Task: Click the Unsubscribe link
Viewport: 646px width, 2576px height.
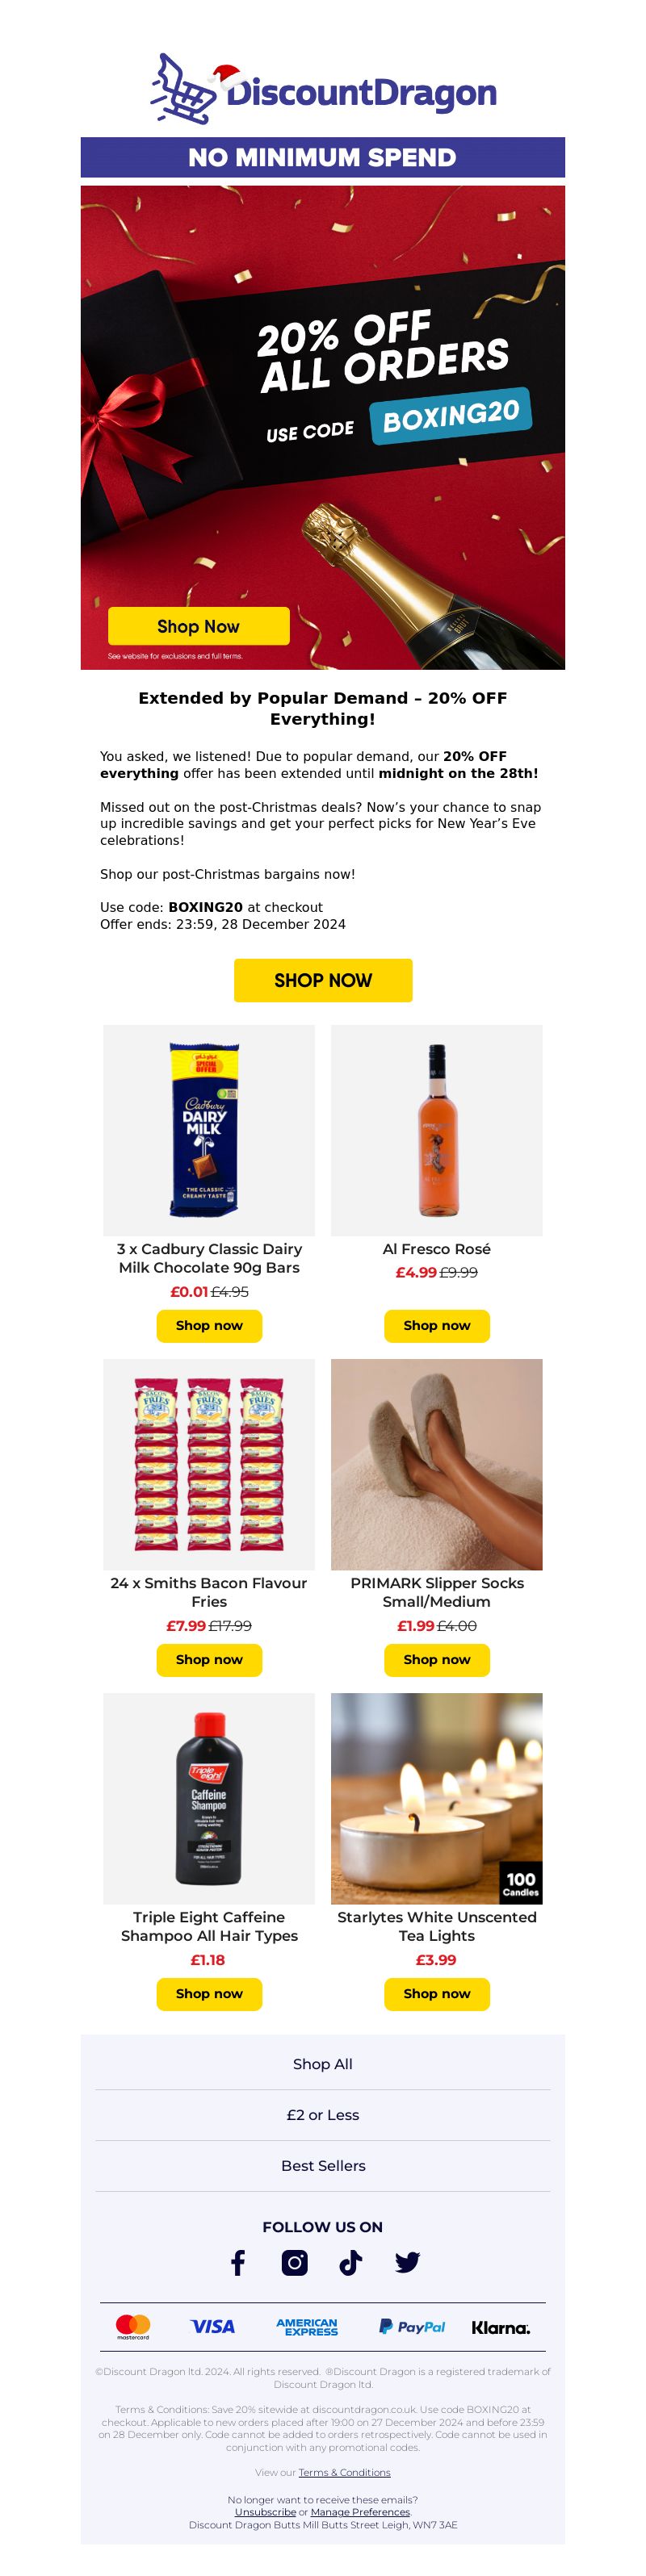Action: click(x=265, y=2512)
